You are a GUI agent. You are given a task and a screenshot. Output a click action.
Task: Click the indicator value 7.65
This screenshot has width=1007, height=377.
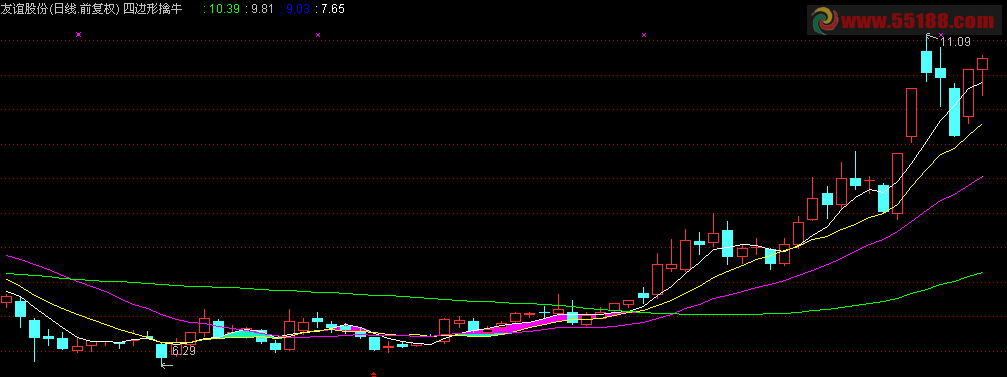coord(333,9)
